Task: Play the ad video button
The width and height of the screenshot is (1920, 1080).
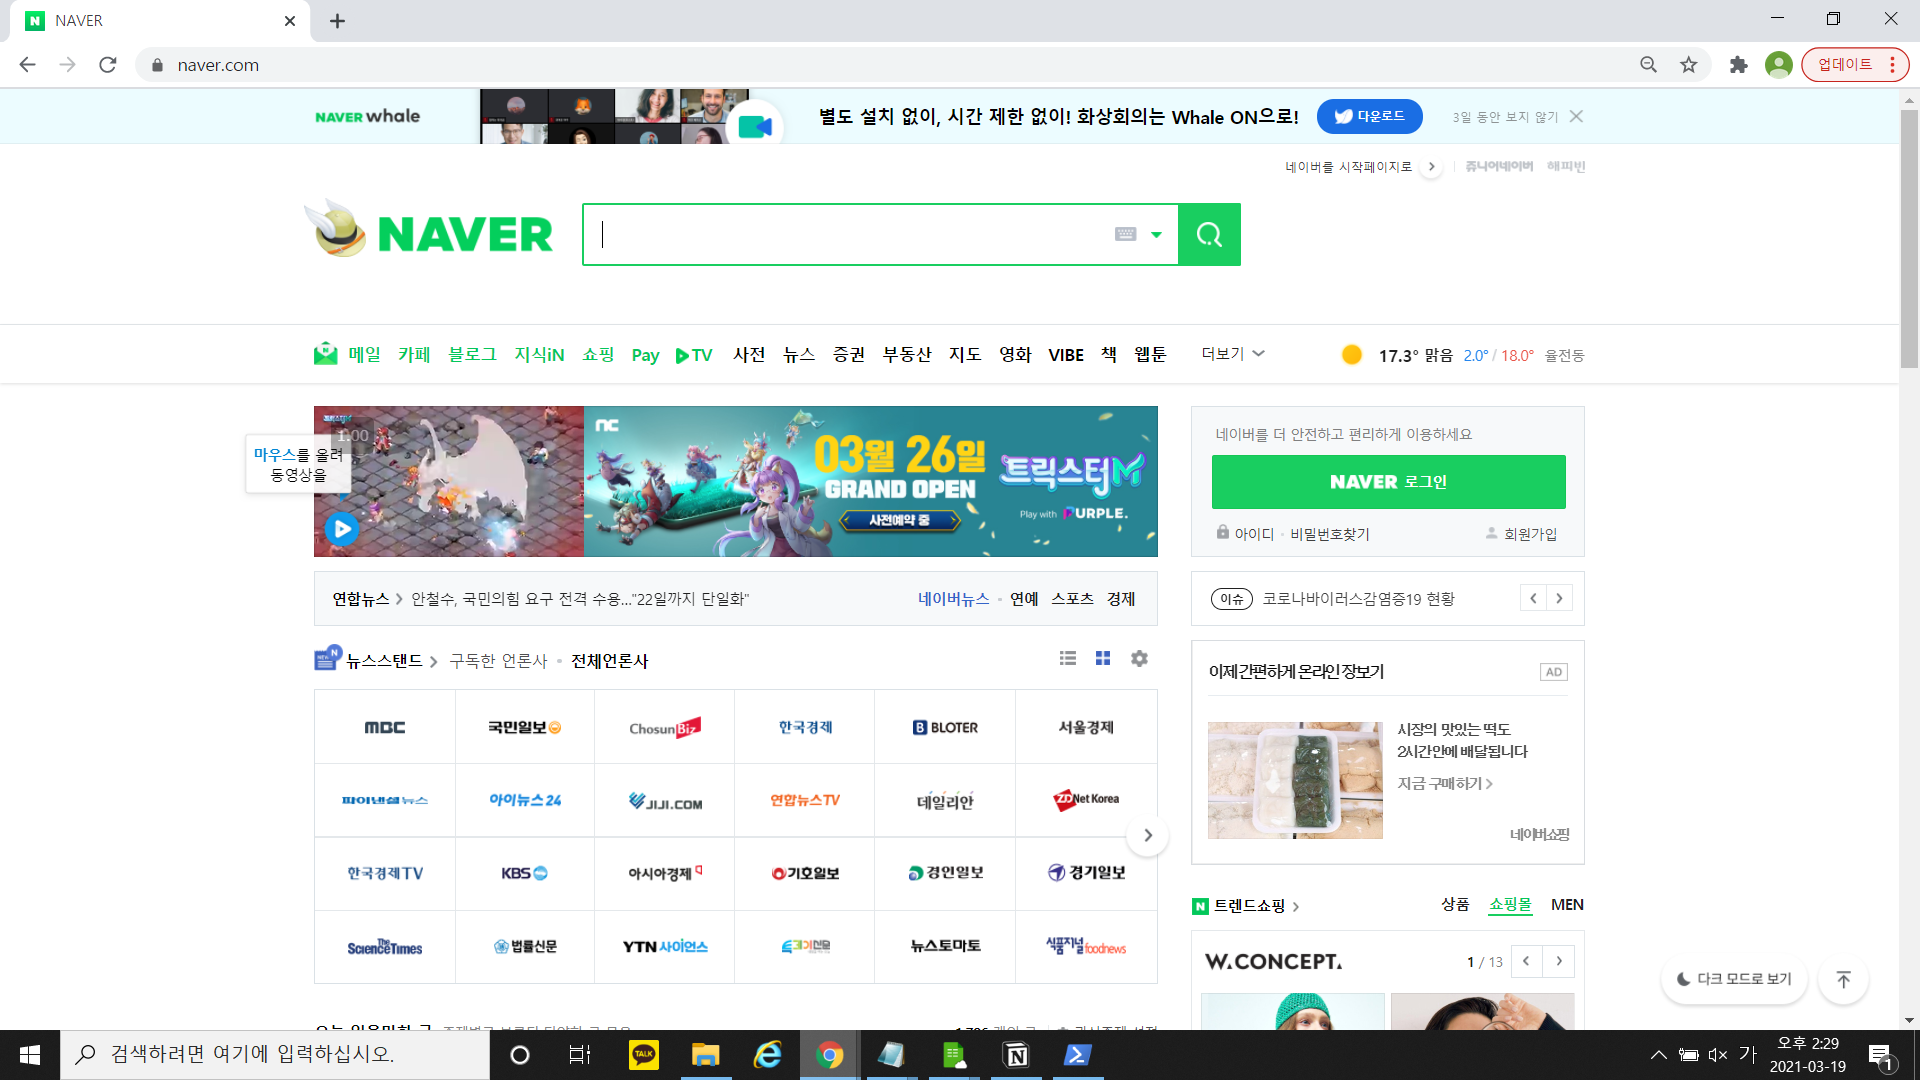Action: click(342, 528)
